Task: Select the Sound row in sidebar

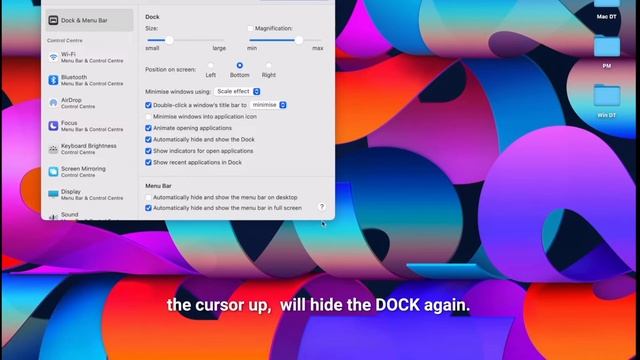Action: [89, 216]
